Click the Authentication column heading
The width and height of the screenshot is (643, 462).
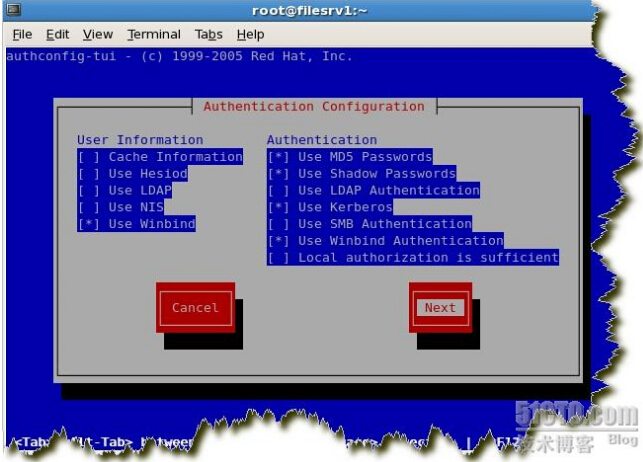coord(322,140)
